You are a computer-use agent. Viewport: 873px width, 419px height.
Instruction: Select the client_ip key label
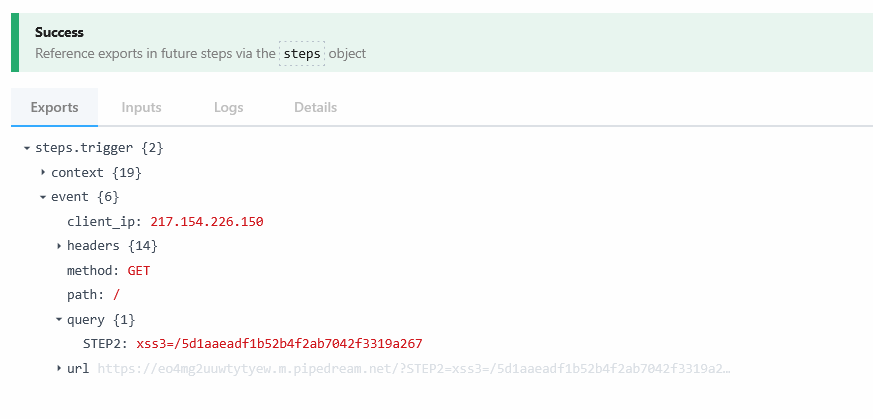point(101,222)
